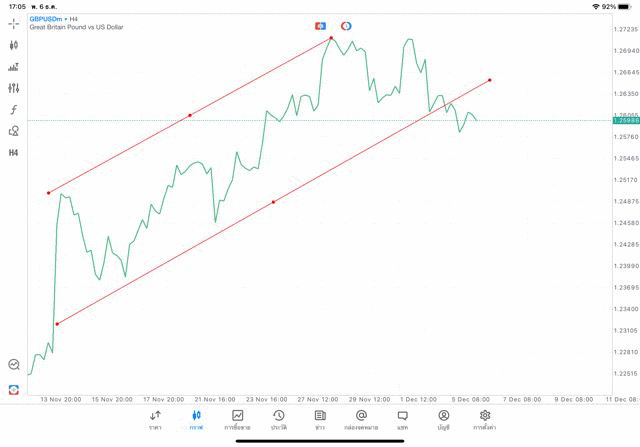Image resolution: width=640 pixels, height=447 pixels.
Task: Tap the circular red-blue icon above chart
Action: (346, 25)
